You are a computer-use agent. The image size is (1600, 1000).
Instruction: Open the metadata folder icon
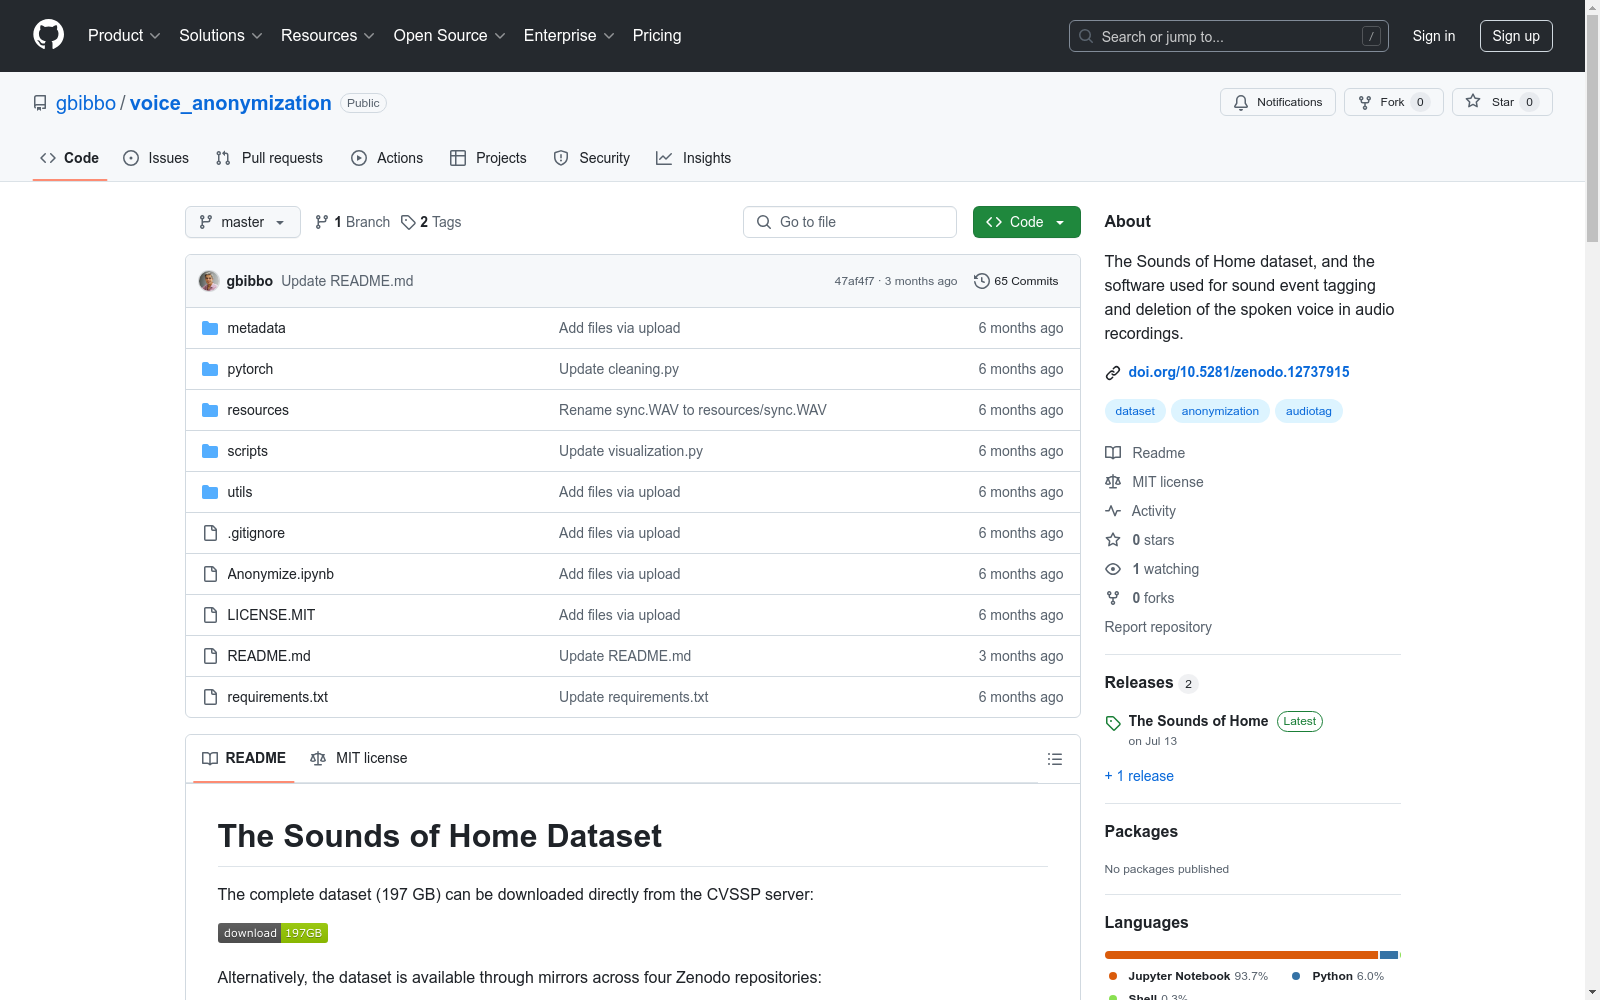tap(210, 328)
